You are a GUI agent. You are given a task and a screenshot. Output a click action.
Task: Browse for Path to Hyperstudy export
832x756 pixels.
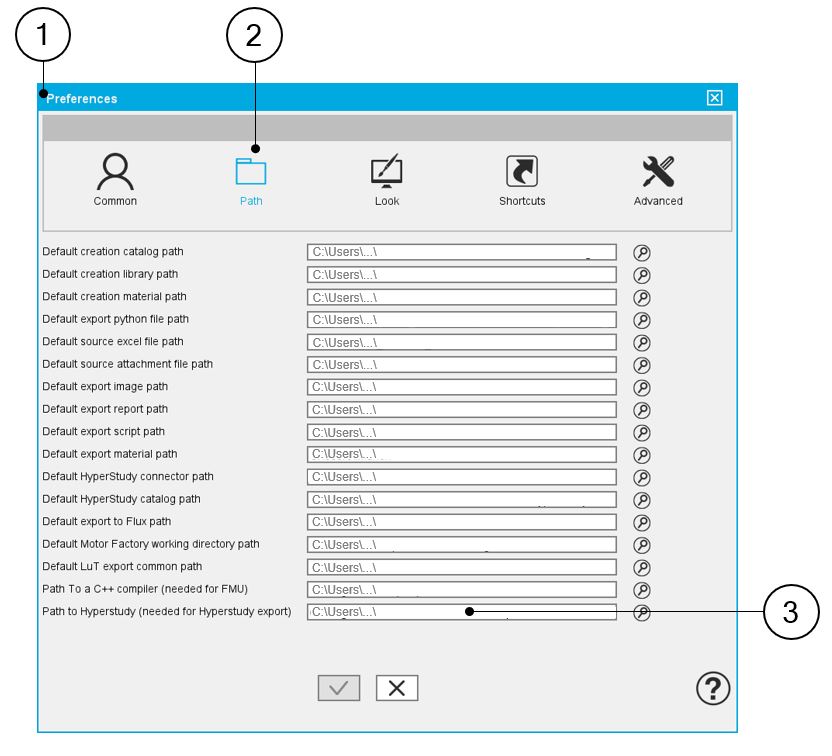(x=642, y=613)
